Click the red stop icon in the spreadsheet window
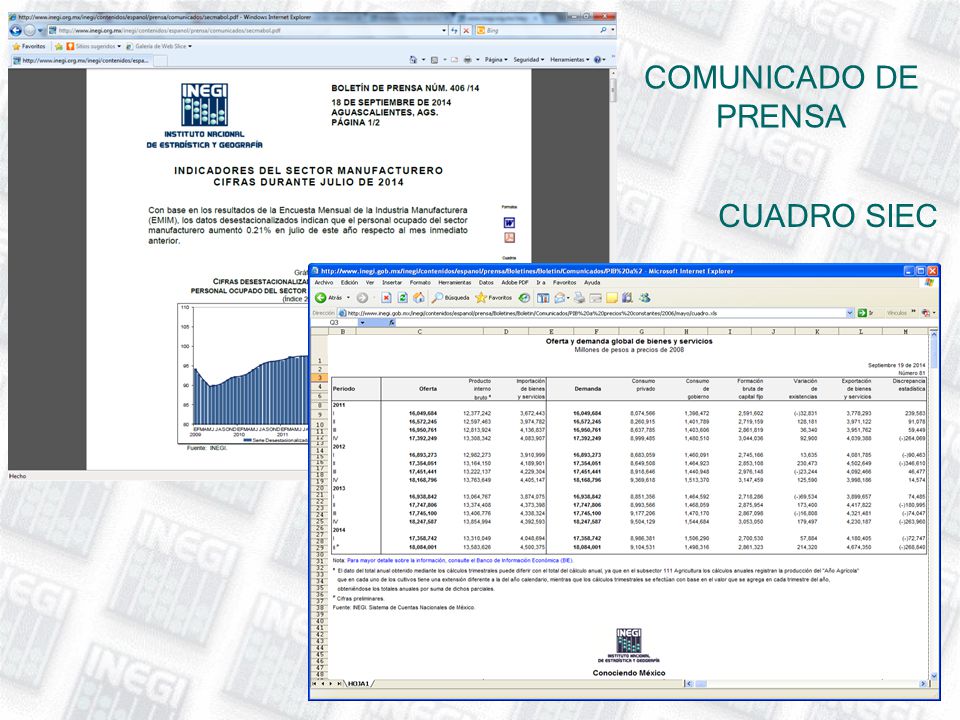The width and height of the screenshot is (960, 720). (x=386, y=298)
